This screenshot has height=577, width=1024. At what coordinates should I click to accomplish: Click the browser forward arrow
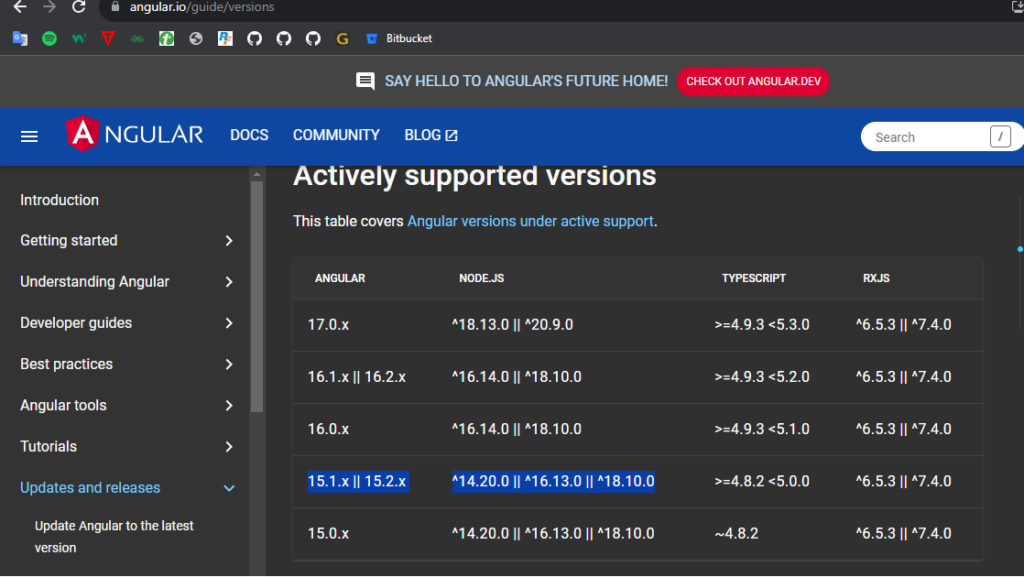49,7
